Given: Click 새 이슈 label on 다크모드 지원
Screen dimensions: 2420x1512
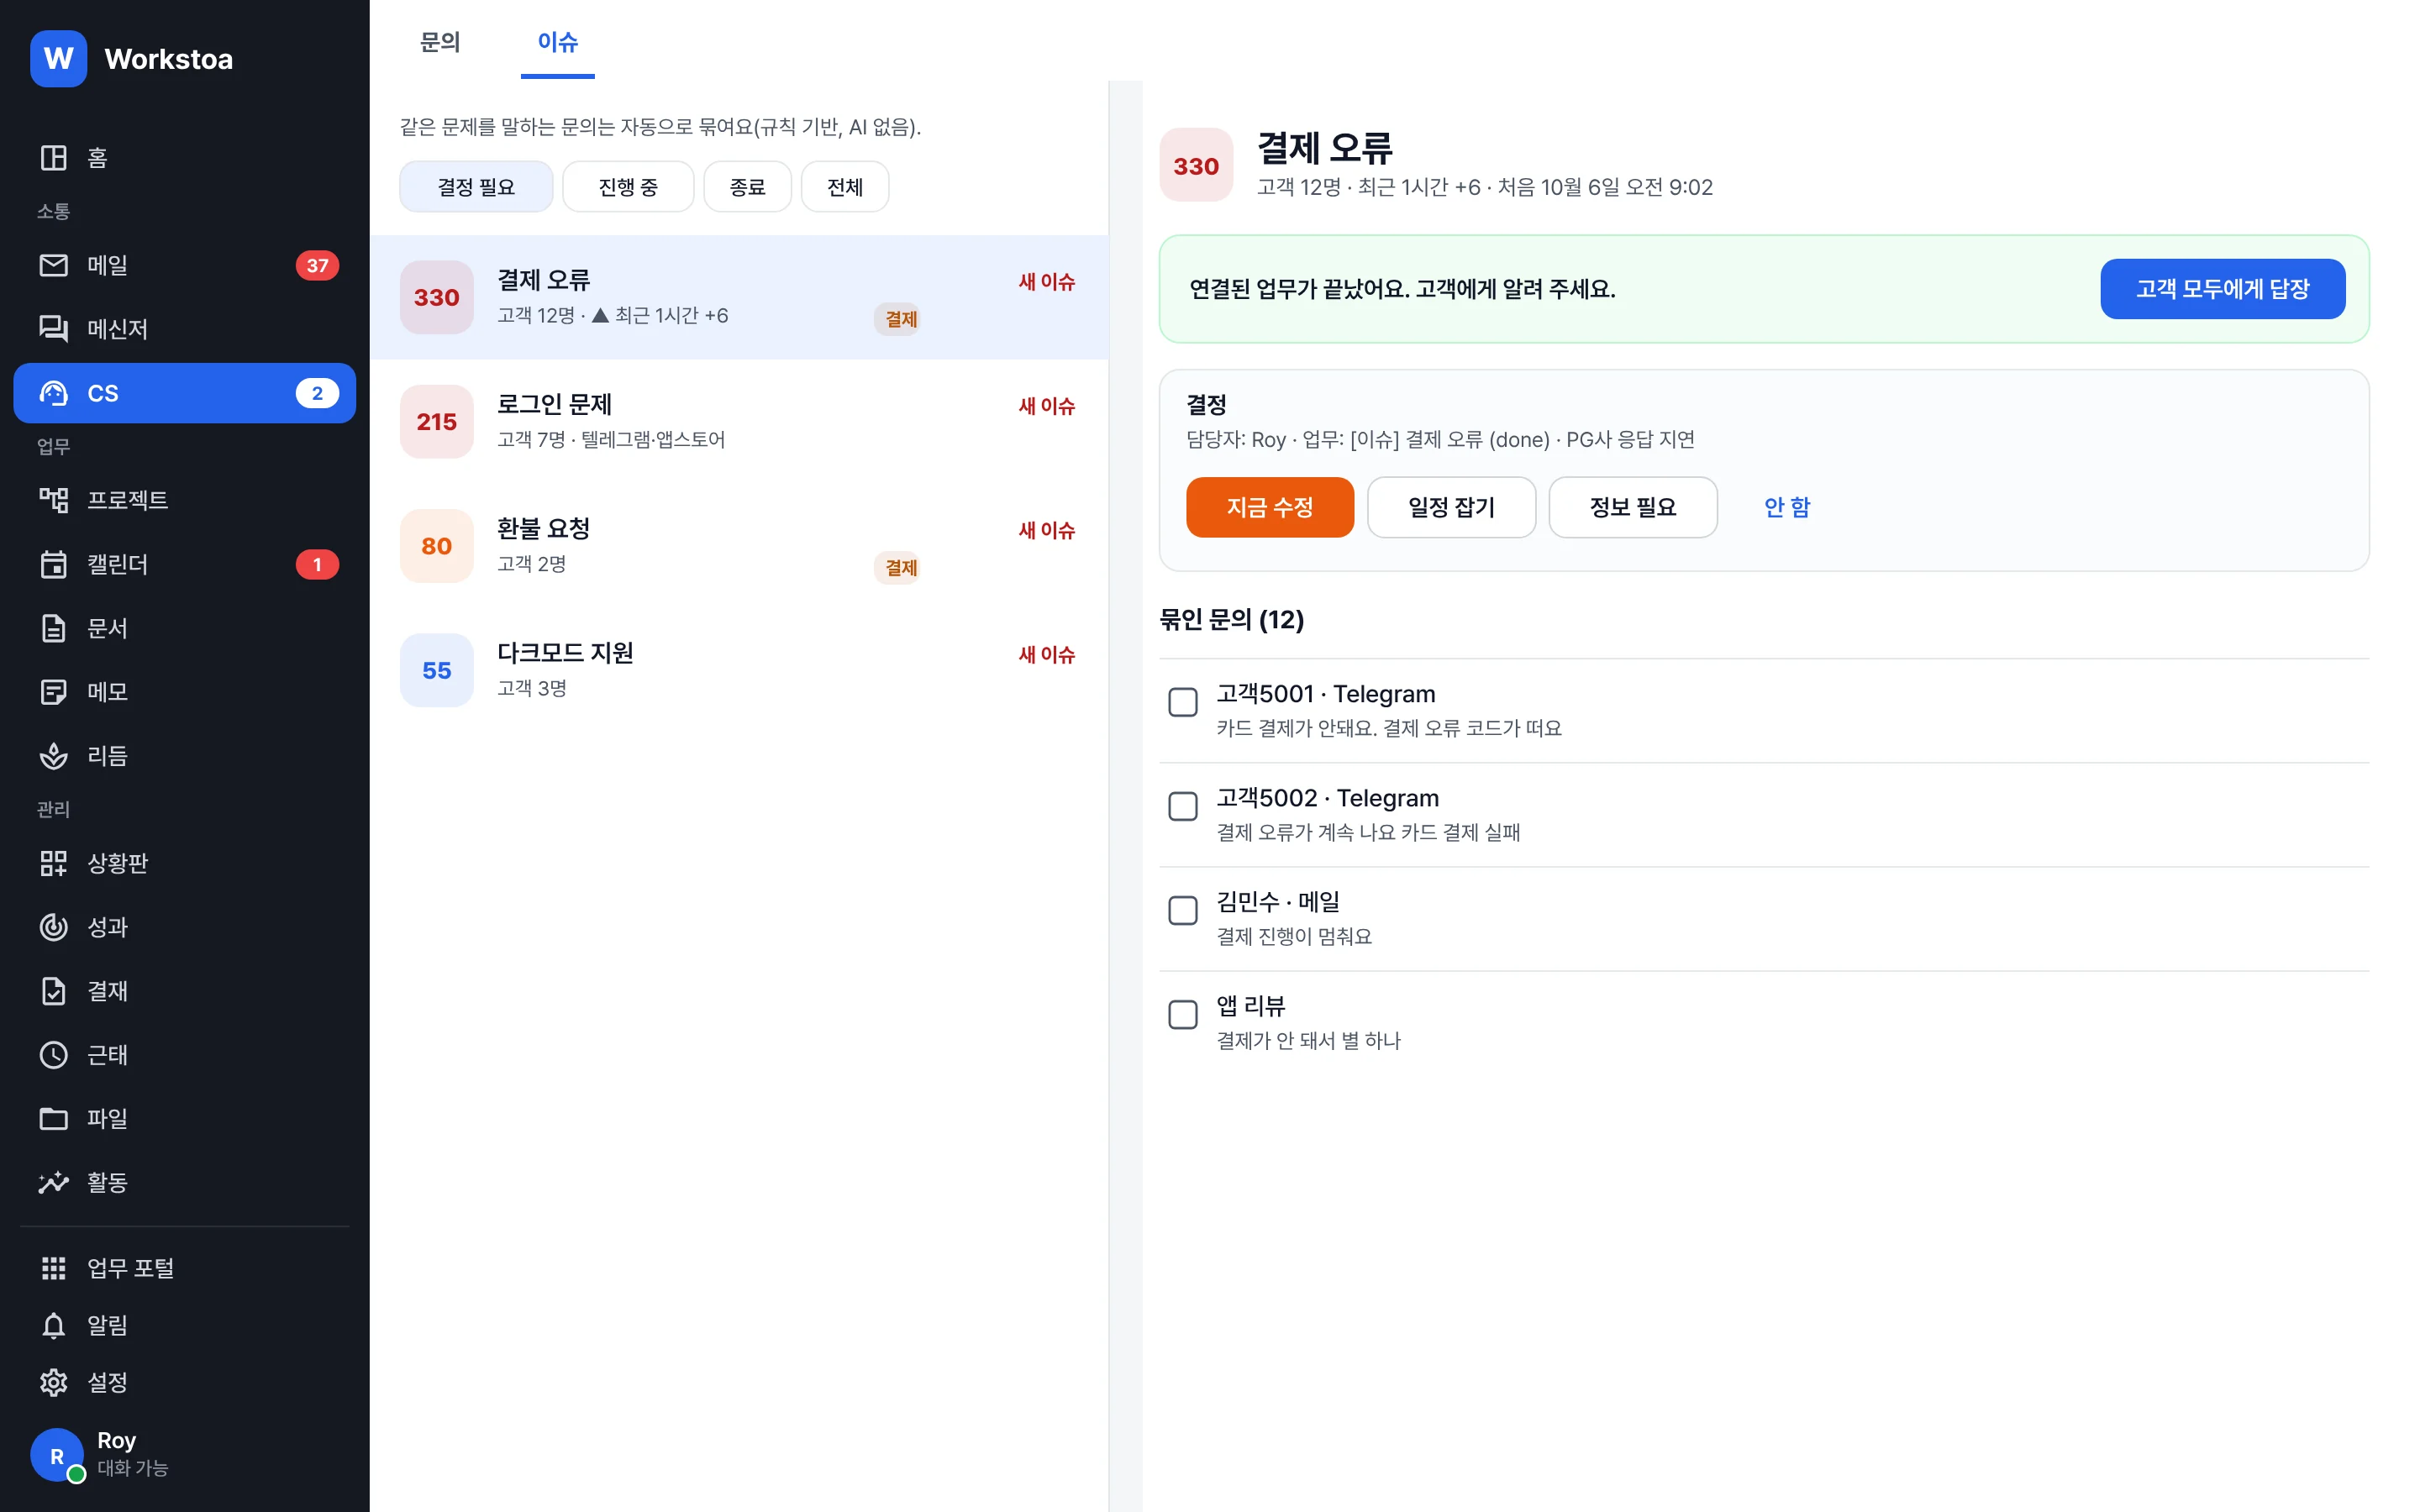Looking at the screenshot, I should [x=1046, y=655].
